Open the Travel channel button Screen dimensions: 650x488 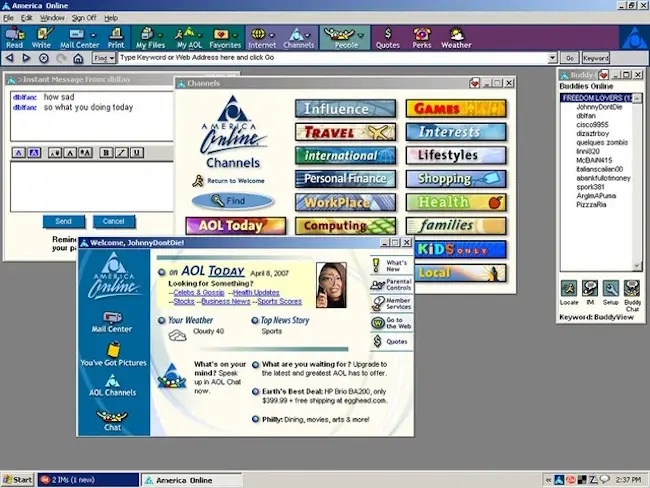[x=345, y=132]
